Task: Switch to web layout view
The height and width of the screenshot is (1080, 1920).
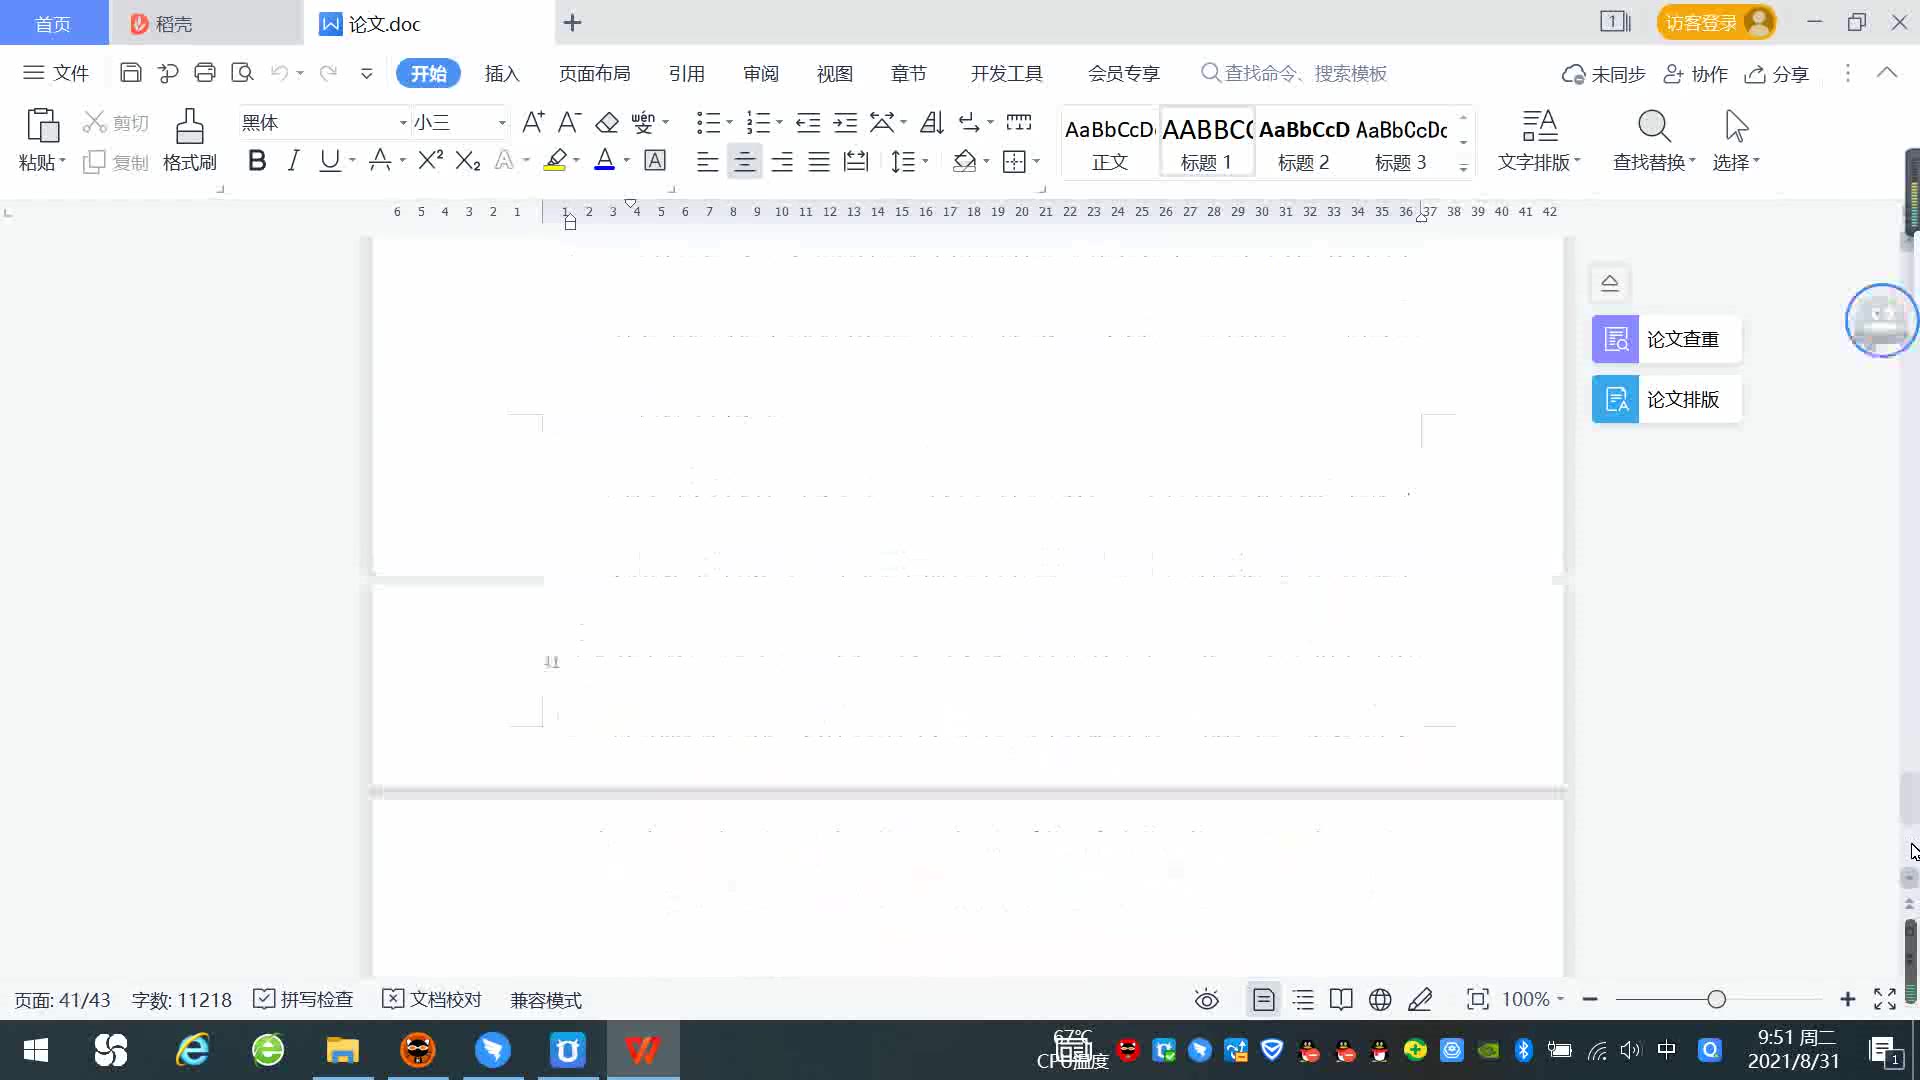Action: coord(1380,999)
